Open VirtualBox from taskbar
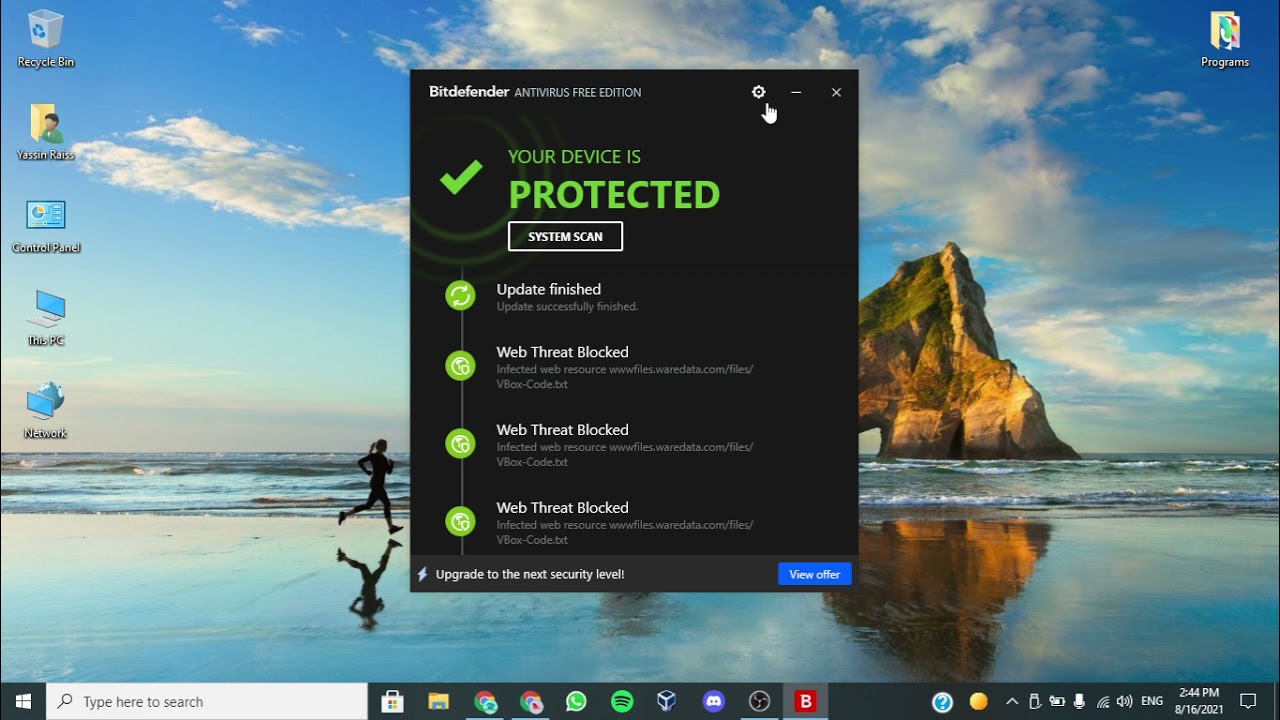The height and width of the screenshot is (720, 1280). click(x=667, y=702)
